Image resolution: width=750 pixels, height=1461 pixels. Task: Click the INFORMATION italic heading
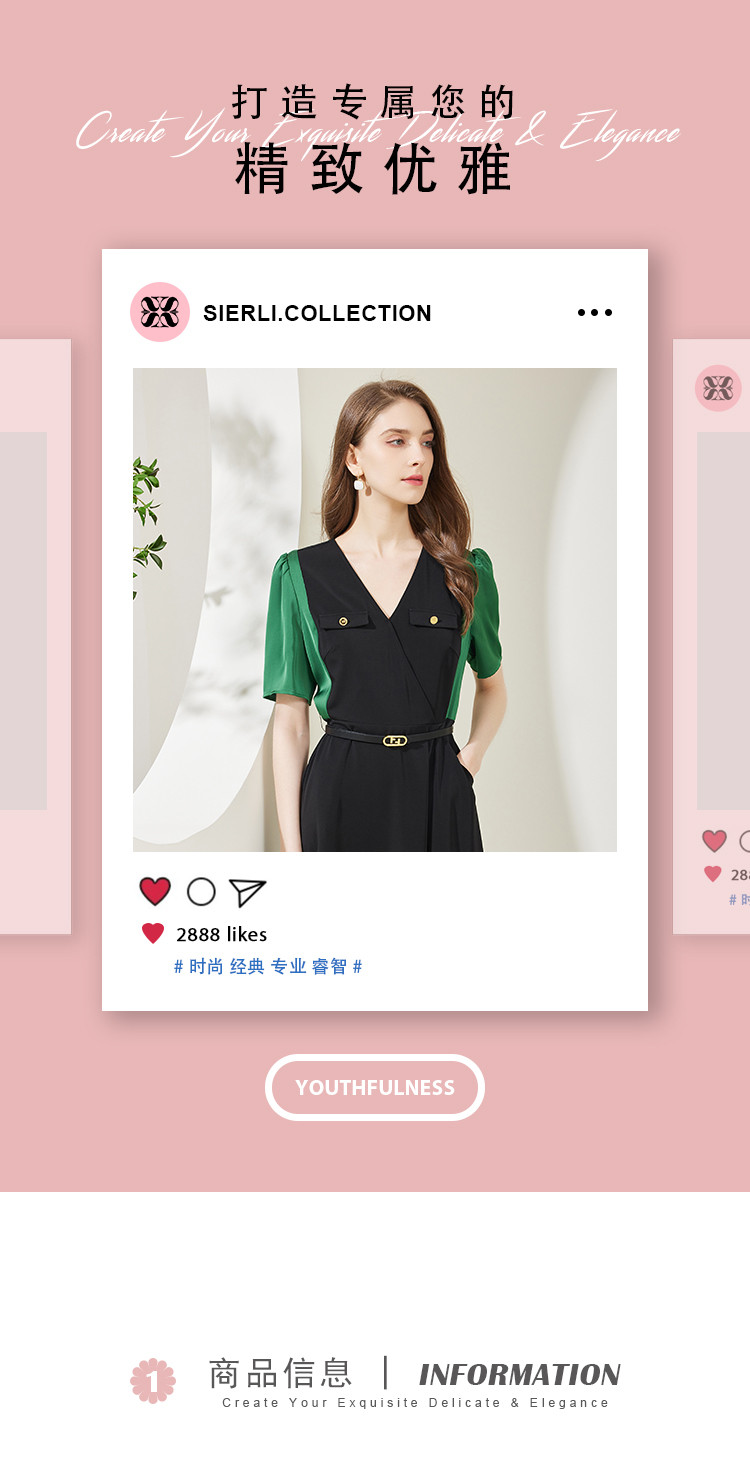pos(520,1374)
